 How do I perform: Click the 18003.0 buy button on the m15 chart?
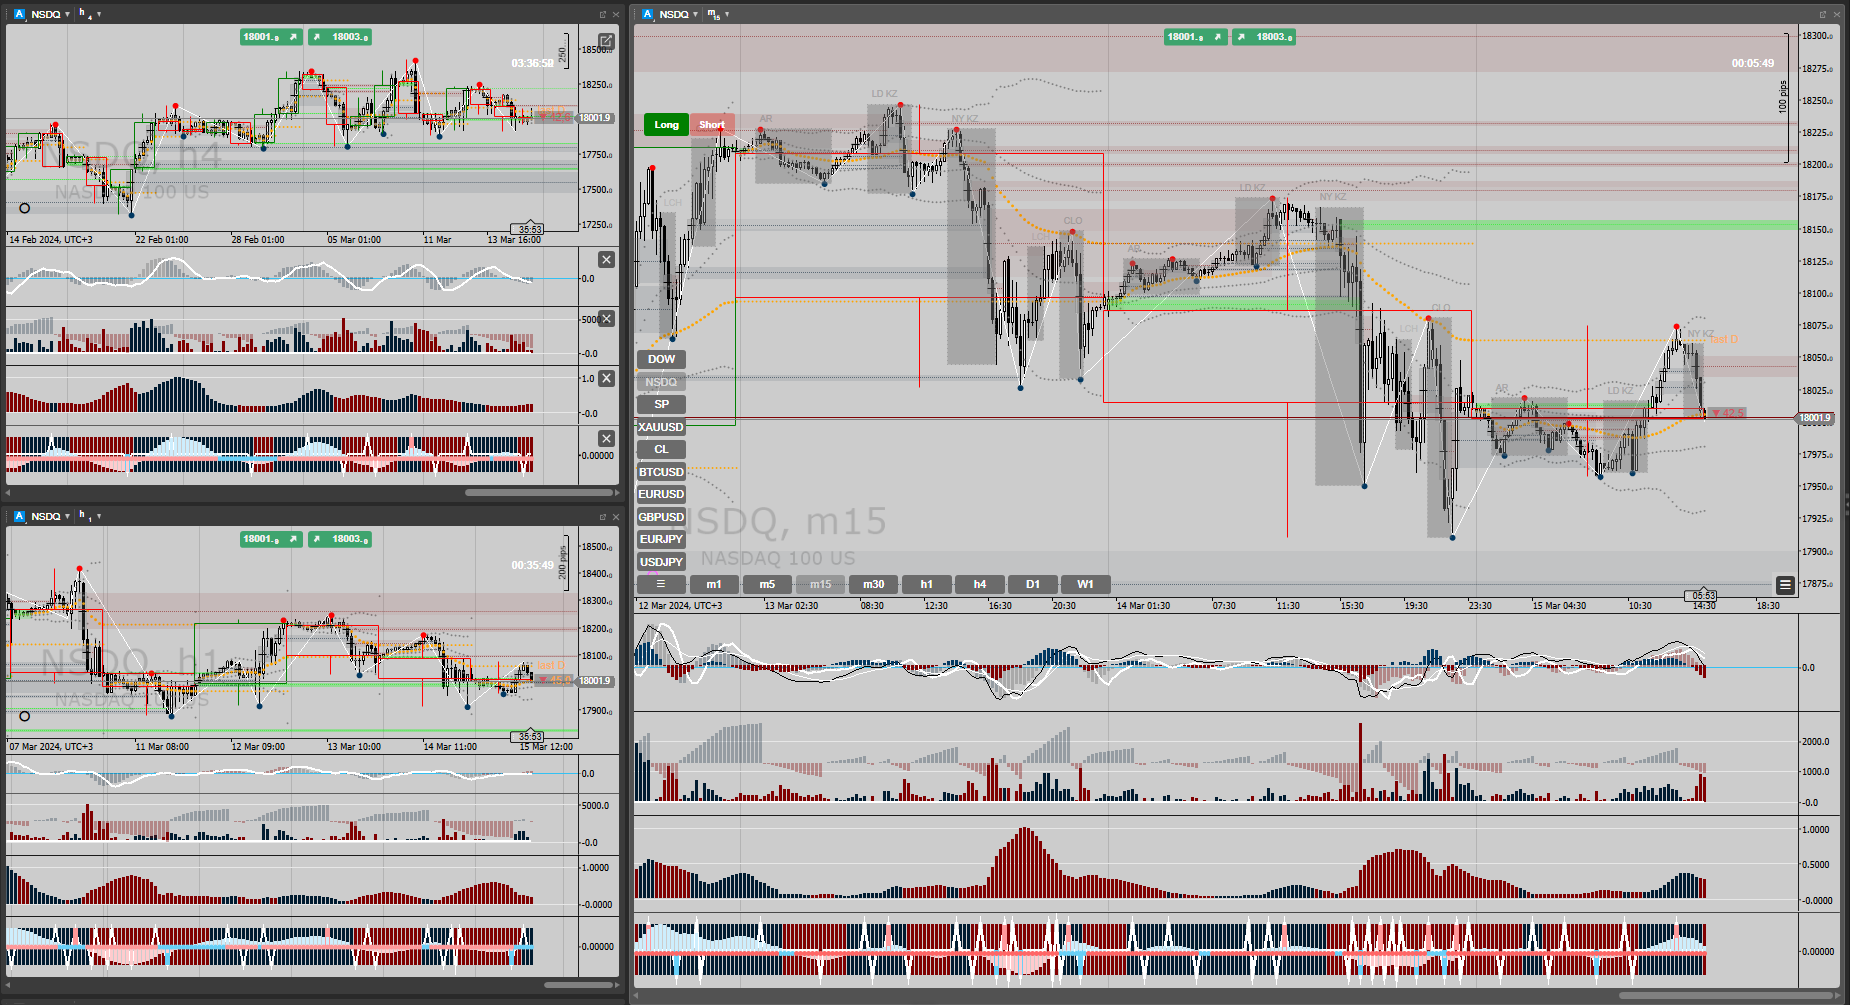point(1264,37)
